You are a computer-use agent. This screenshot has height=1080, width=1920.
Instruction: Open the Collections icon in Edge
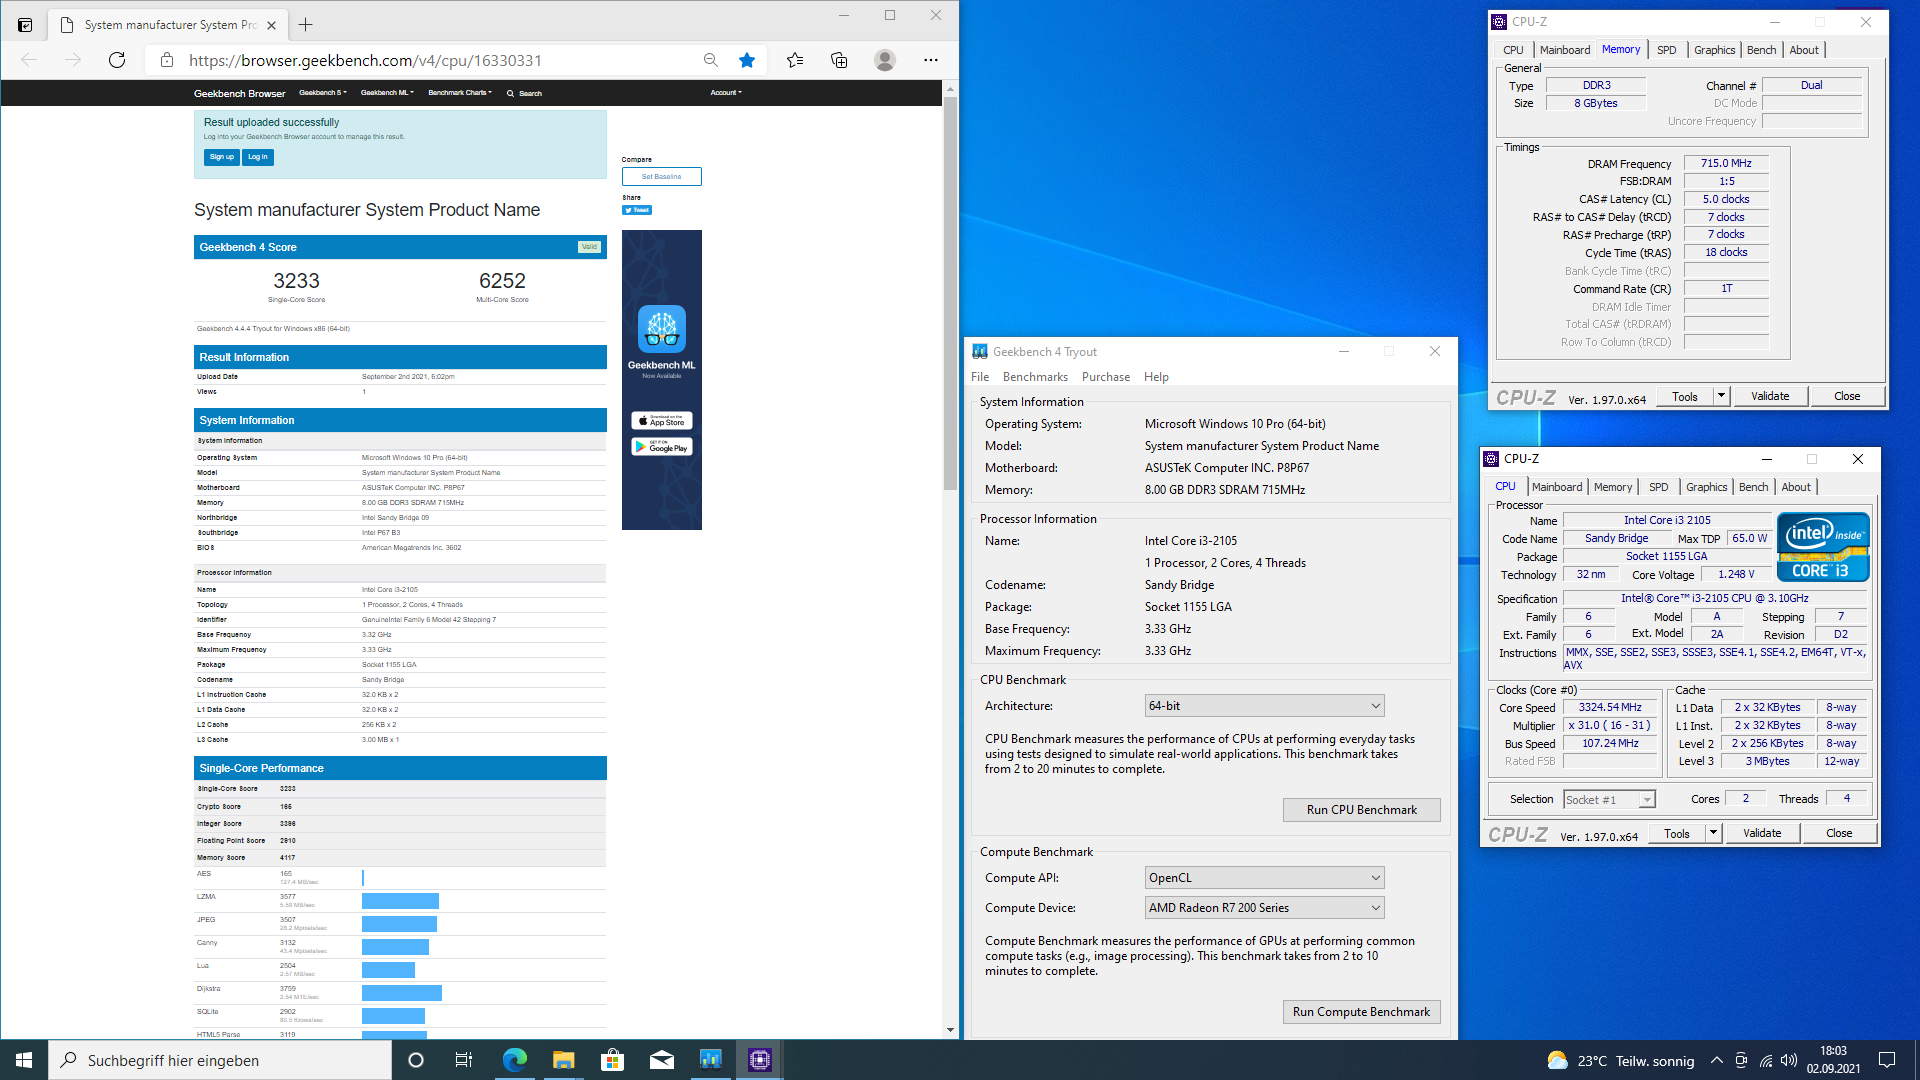coord(839,60)
